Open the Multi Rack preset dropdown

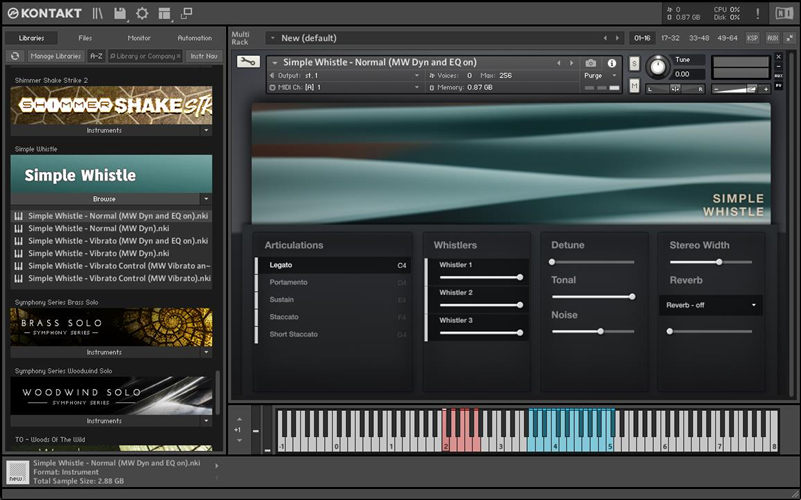(x=271, y=38)
